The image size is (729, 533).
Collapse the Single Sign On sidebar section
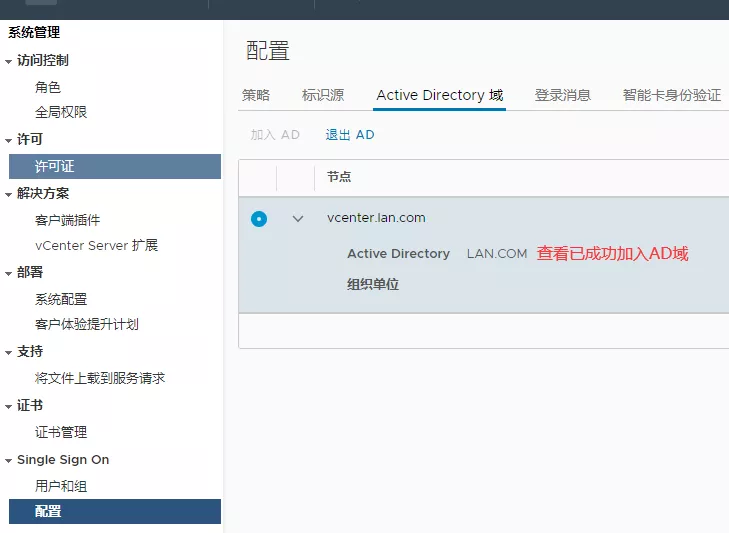pos(9,460)
